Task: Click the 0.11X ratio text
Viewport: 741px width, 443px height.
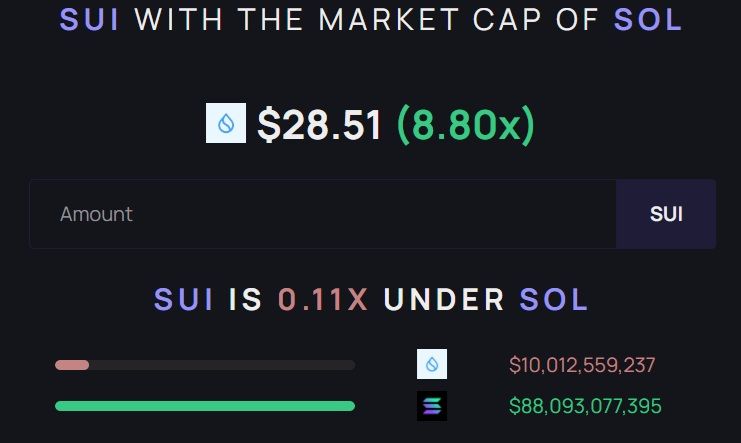Action: [323, 300]
